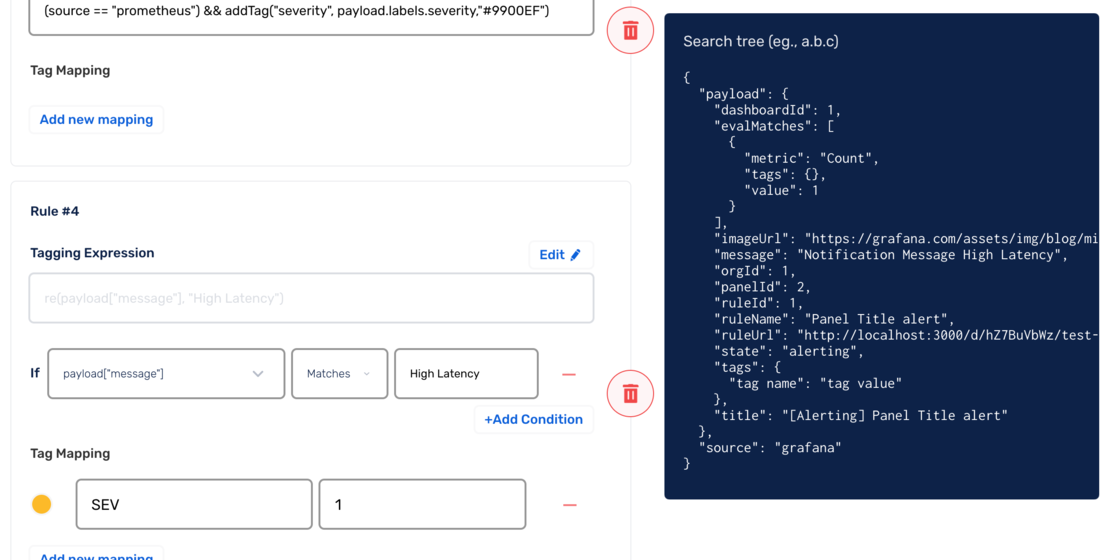Open the Matches operator dropdown

[x=339, y=374]
